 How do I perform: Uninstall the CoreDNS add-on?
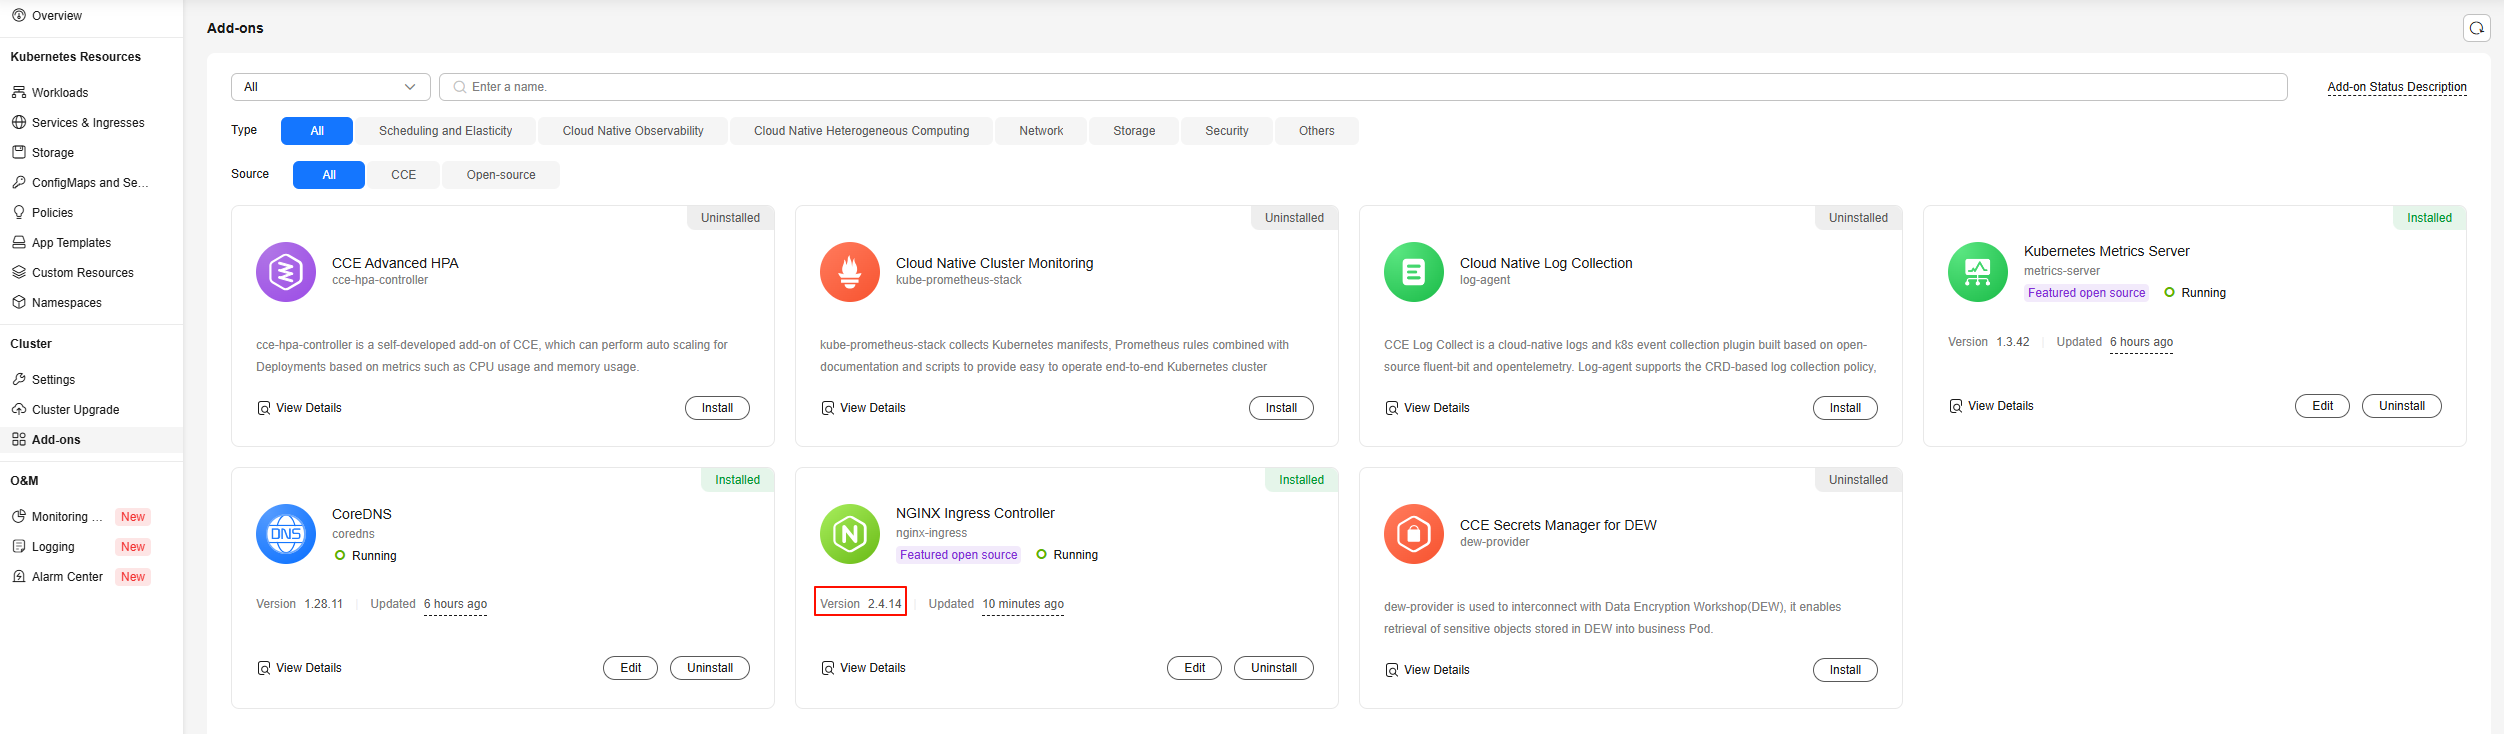click(x=710, y=668)
